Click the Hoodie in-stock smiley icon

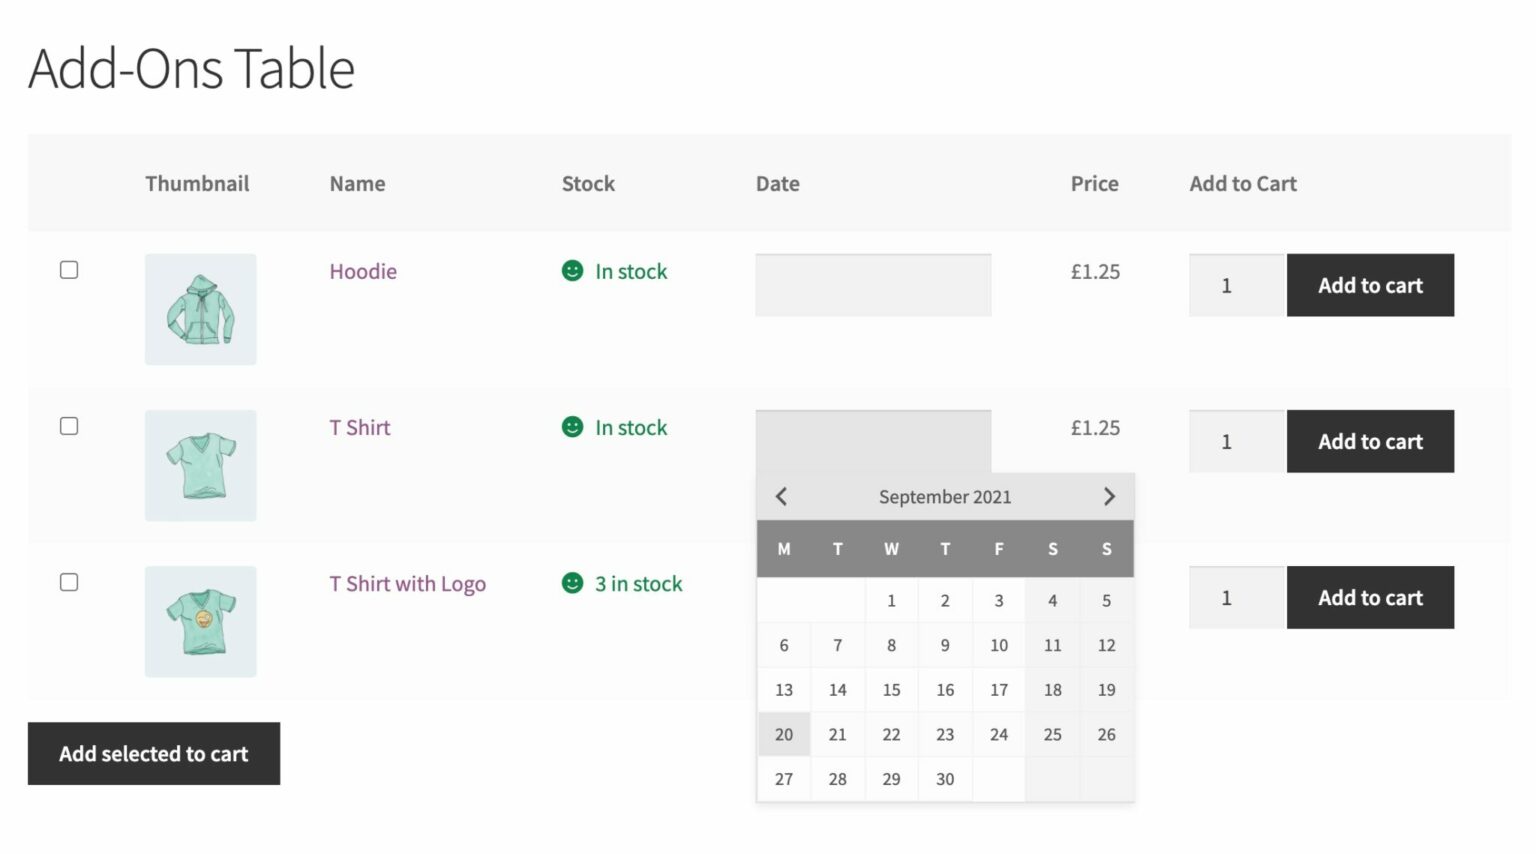(572, 271)
